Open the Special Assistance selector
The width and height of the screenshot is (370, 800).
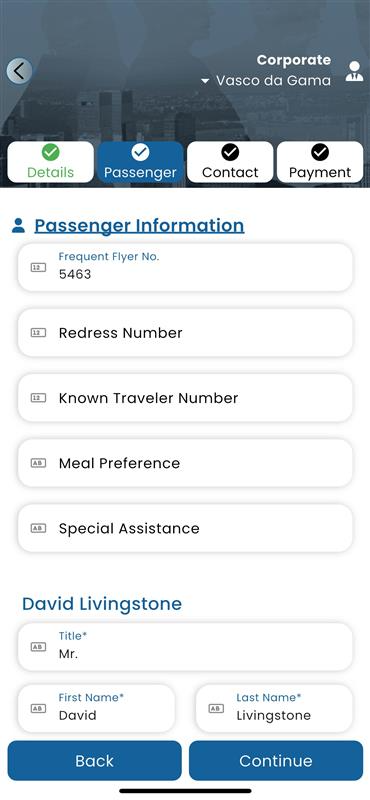tap(185, 528)
